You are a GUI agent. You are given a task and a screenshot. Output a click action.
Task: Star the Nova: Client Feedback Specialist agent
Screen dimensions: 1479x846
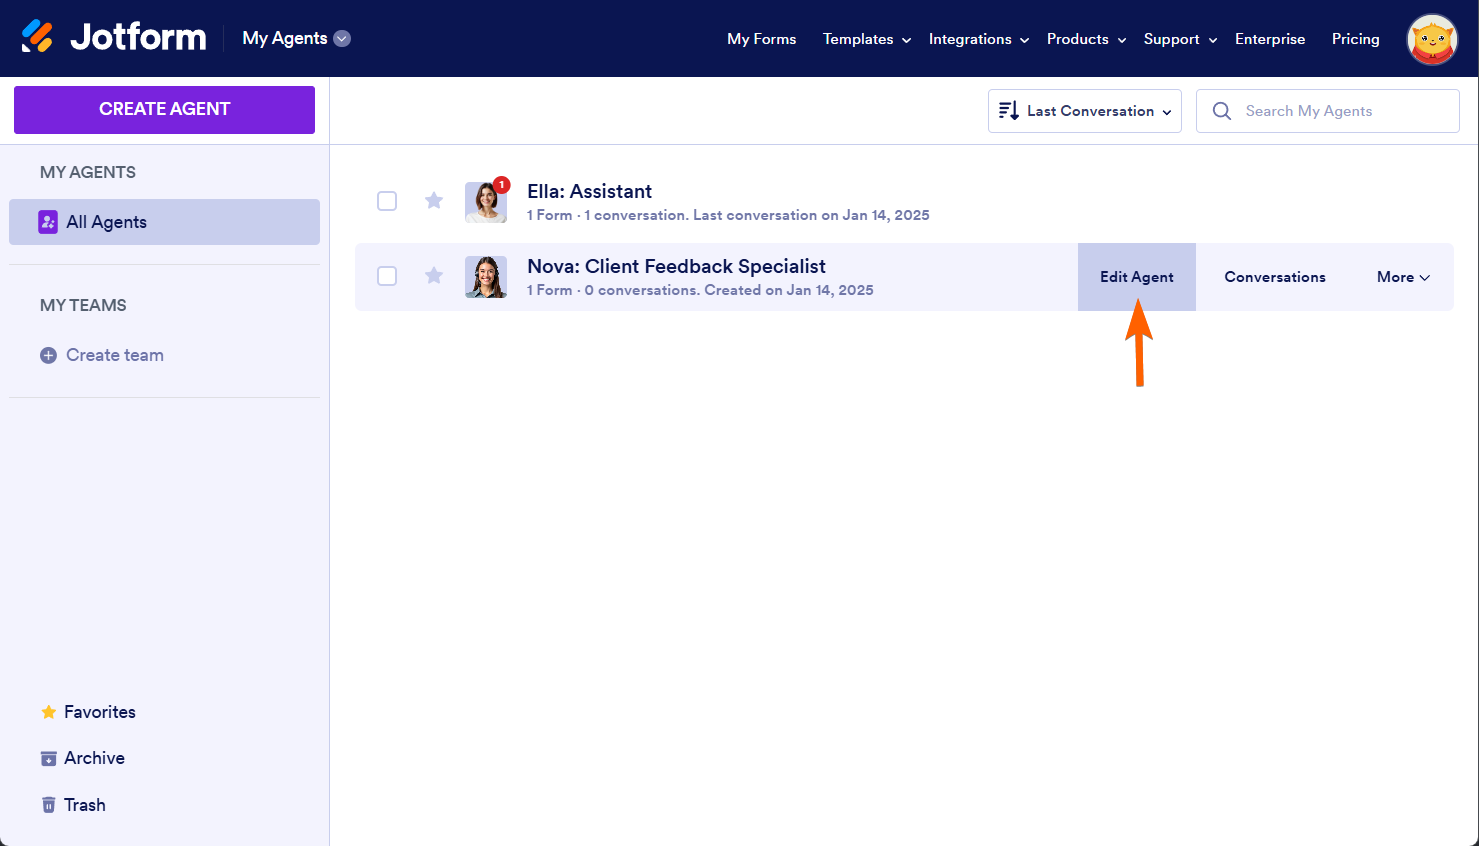[434, 276]
